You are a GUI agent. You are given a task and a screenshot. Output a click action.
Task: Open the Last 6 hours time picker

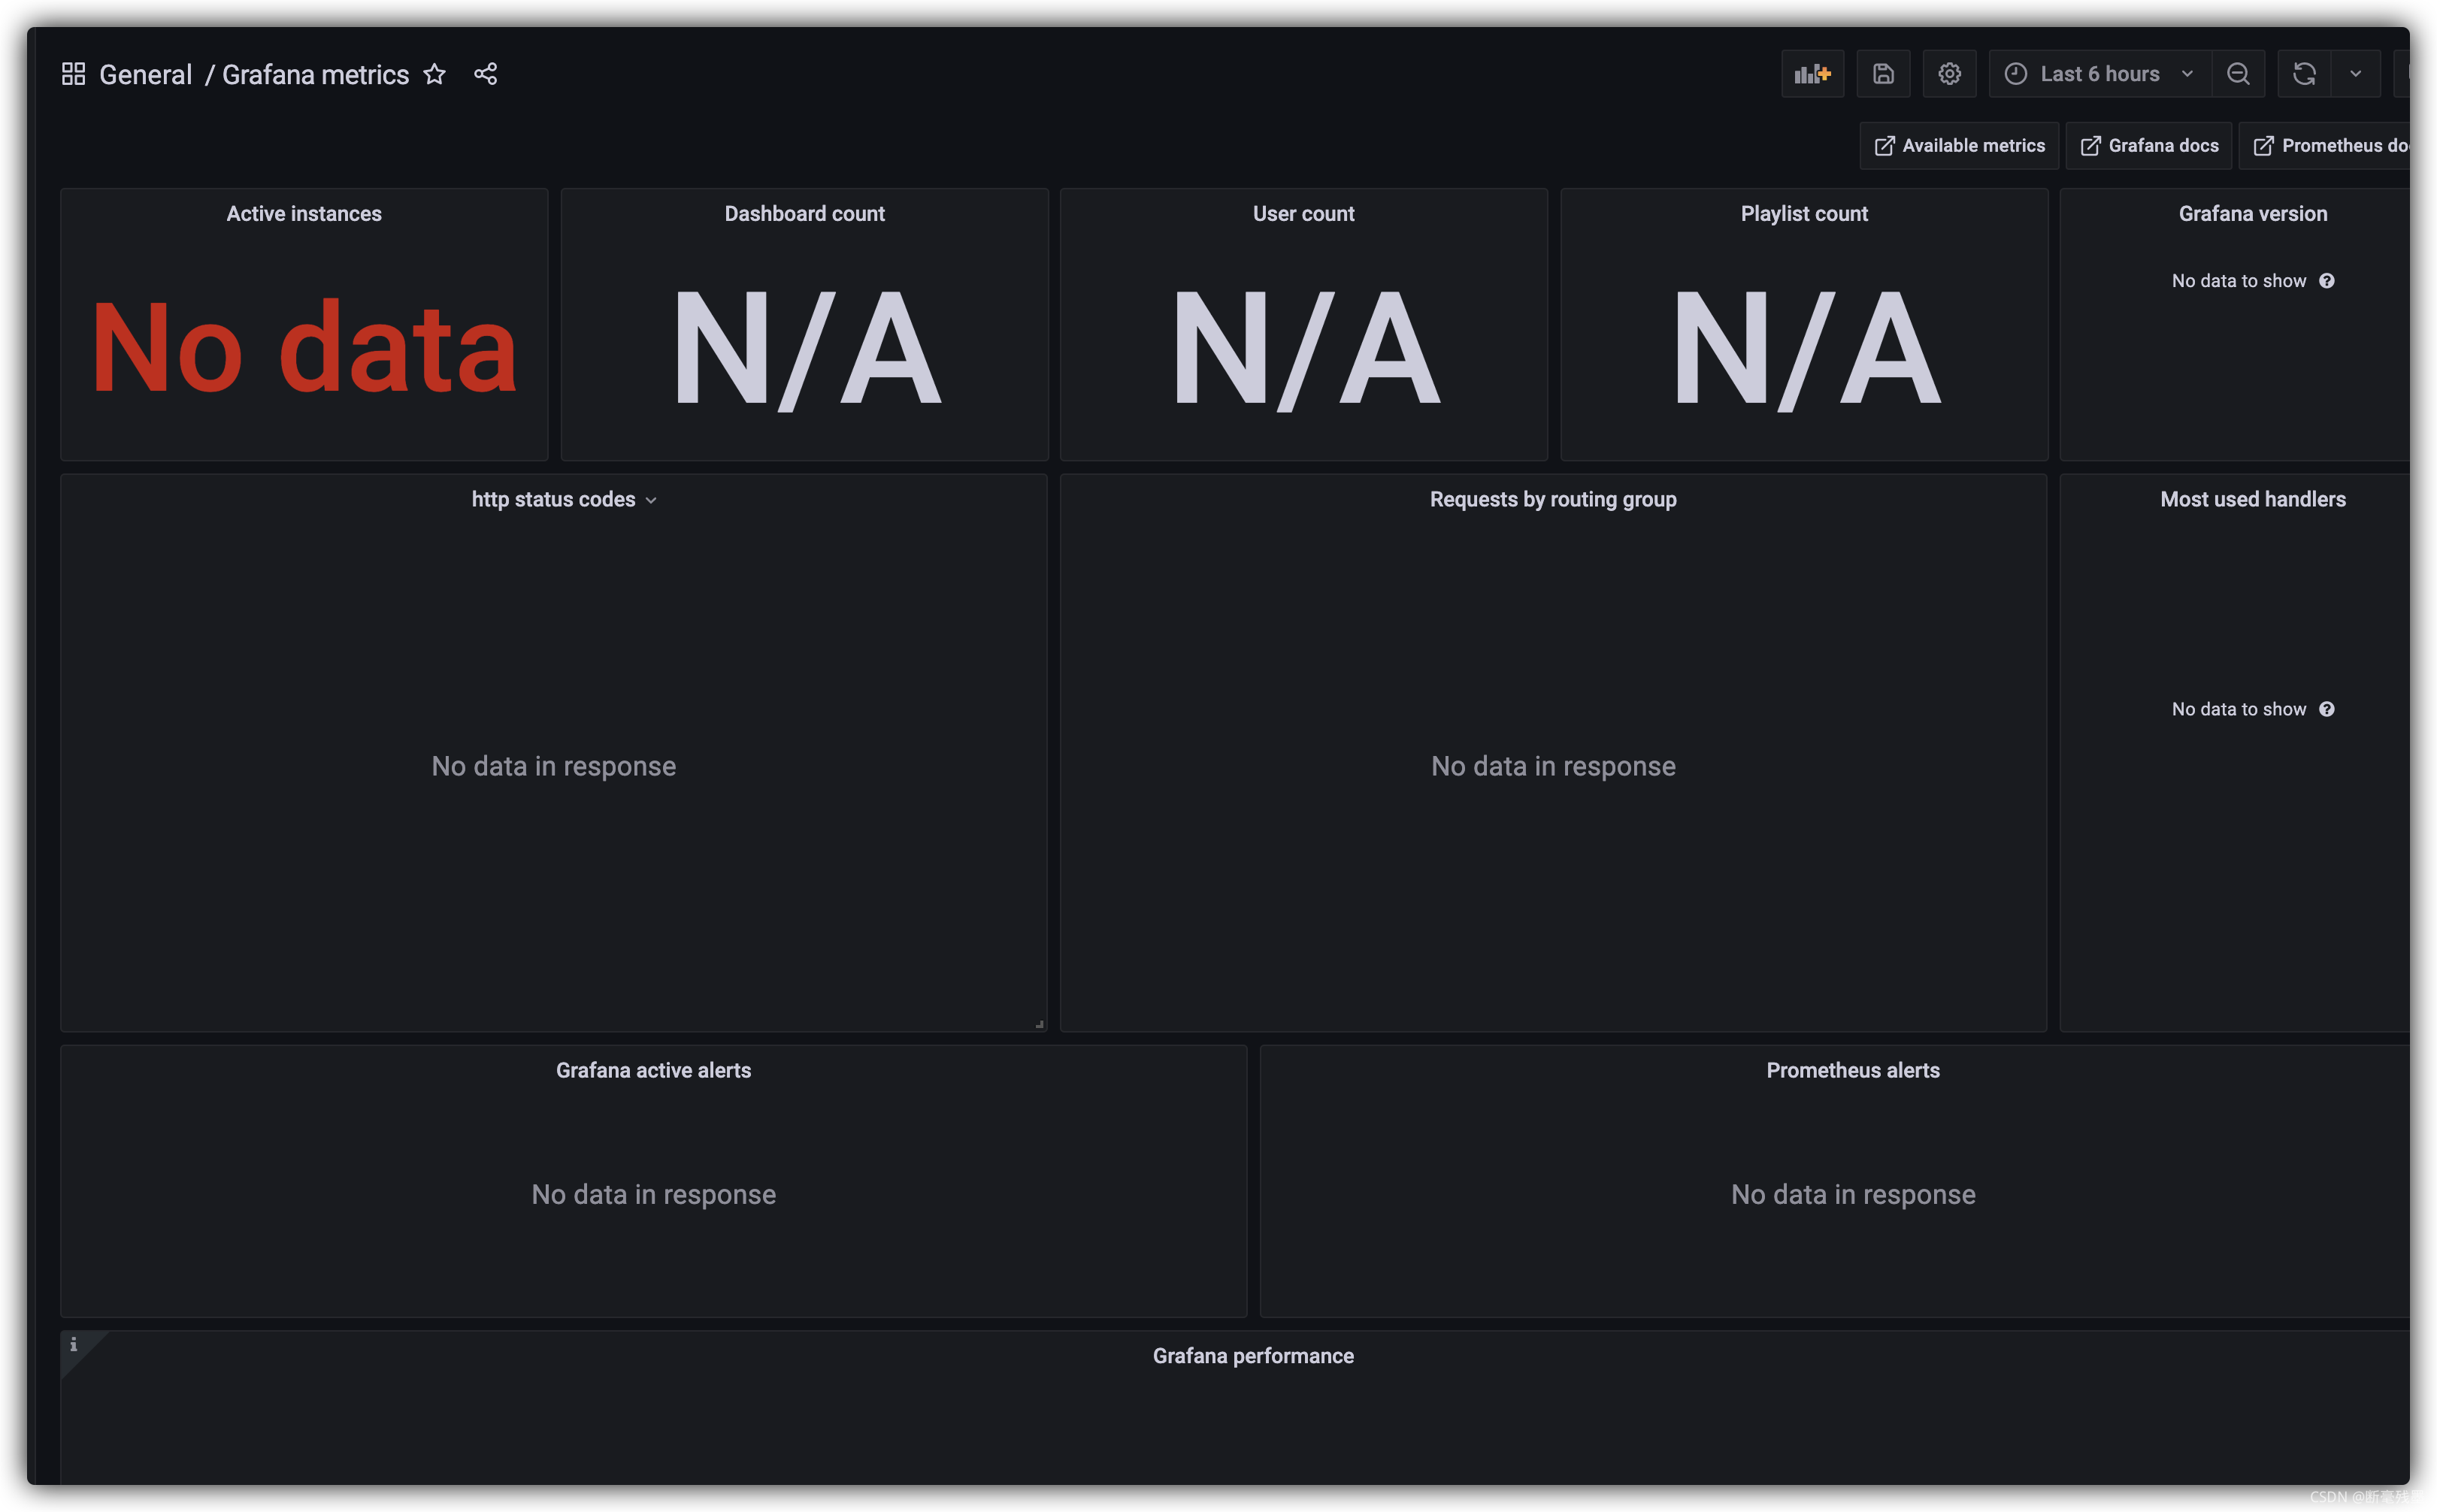2100,74
